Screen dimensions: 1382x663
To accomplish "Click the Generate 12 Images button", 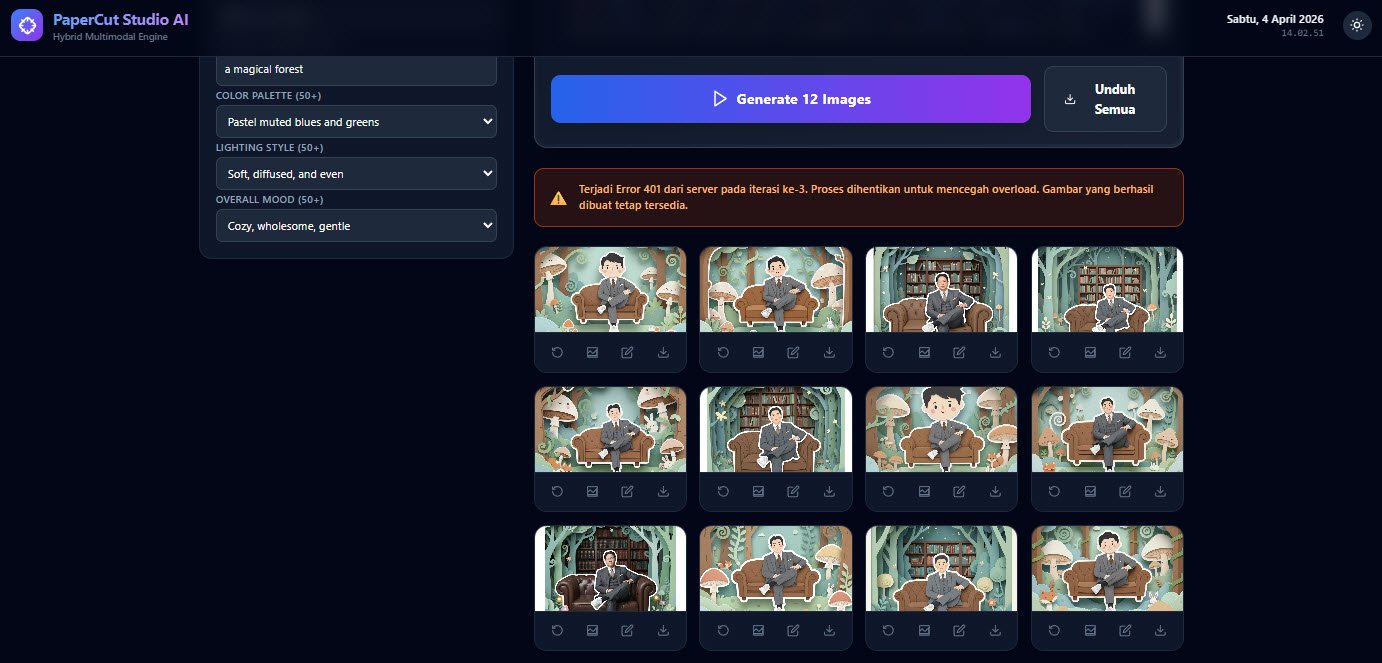I will coord(791,99).
